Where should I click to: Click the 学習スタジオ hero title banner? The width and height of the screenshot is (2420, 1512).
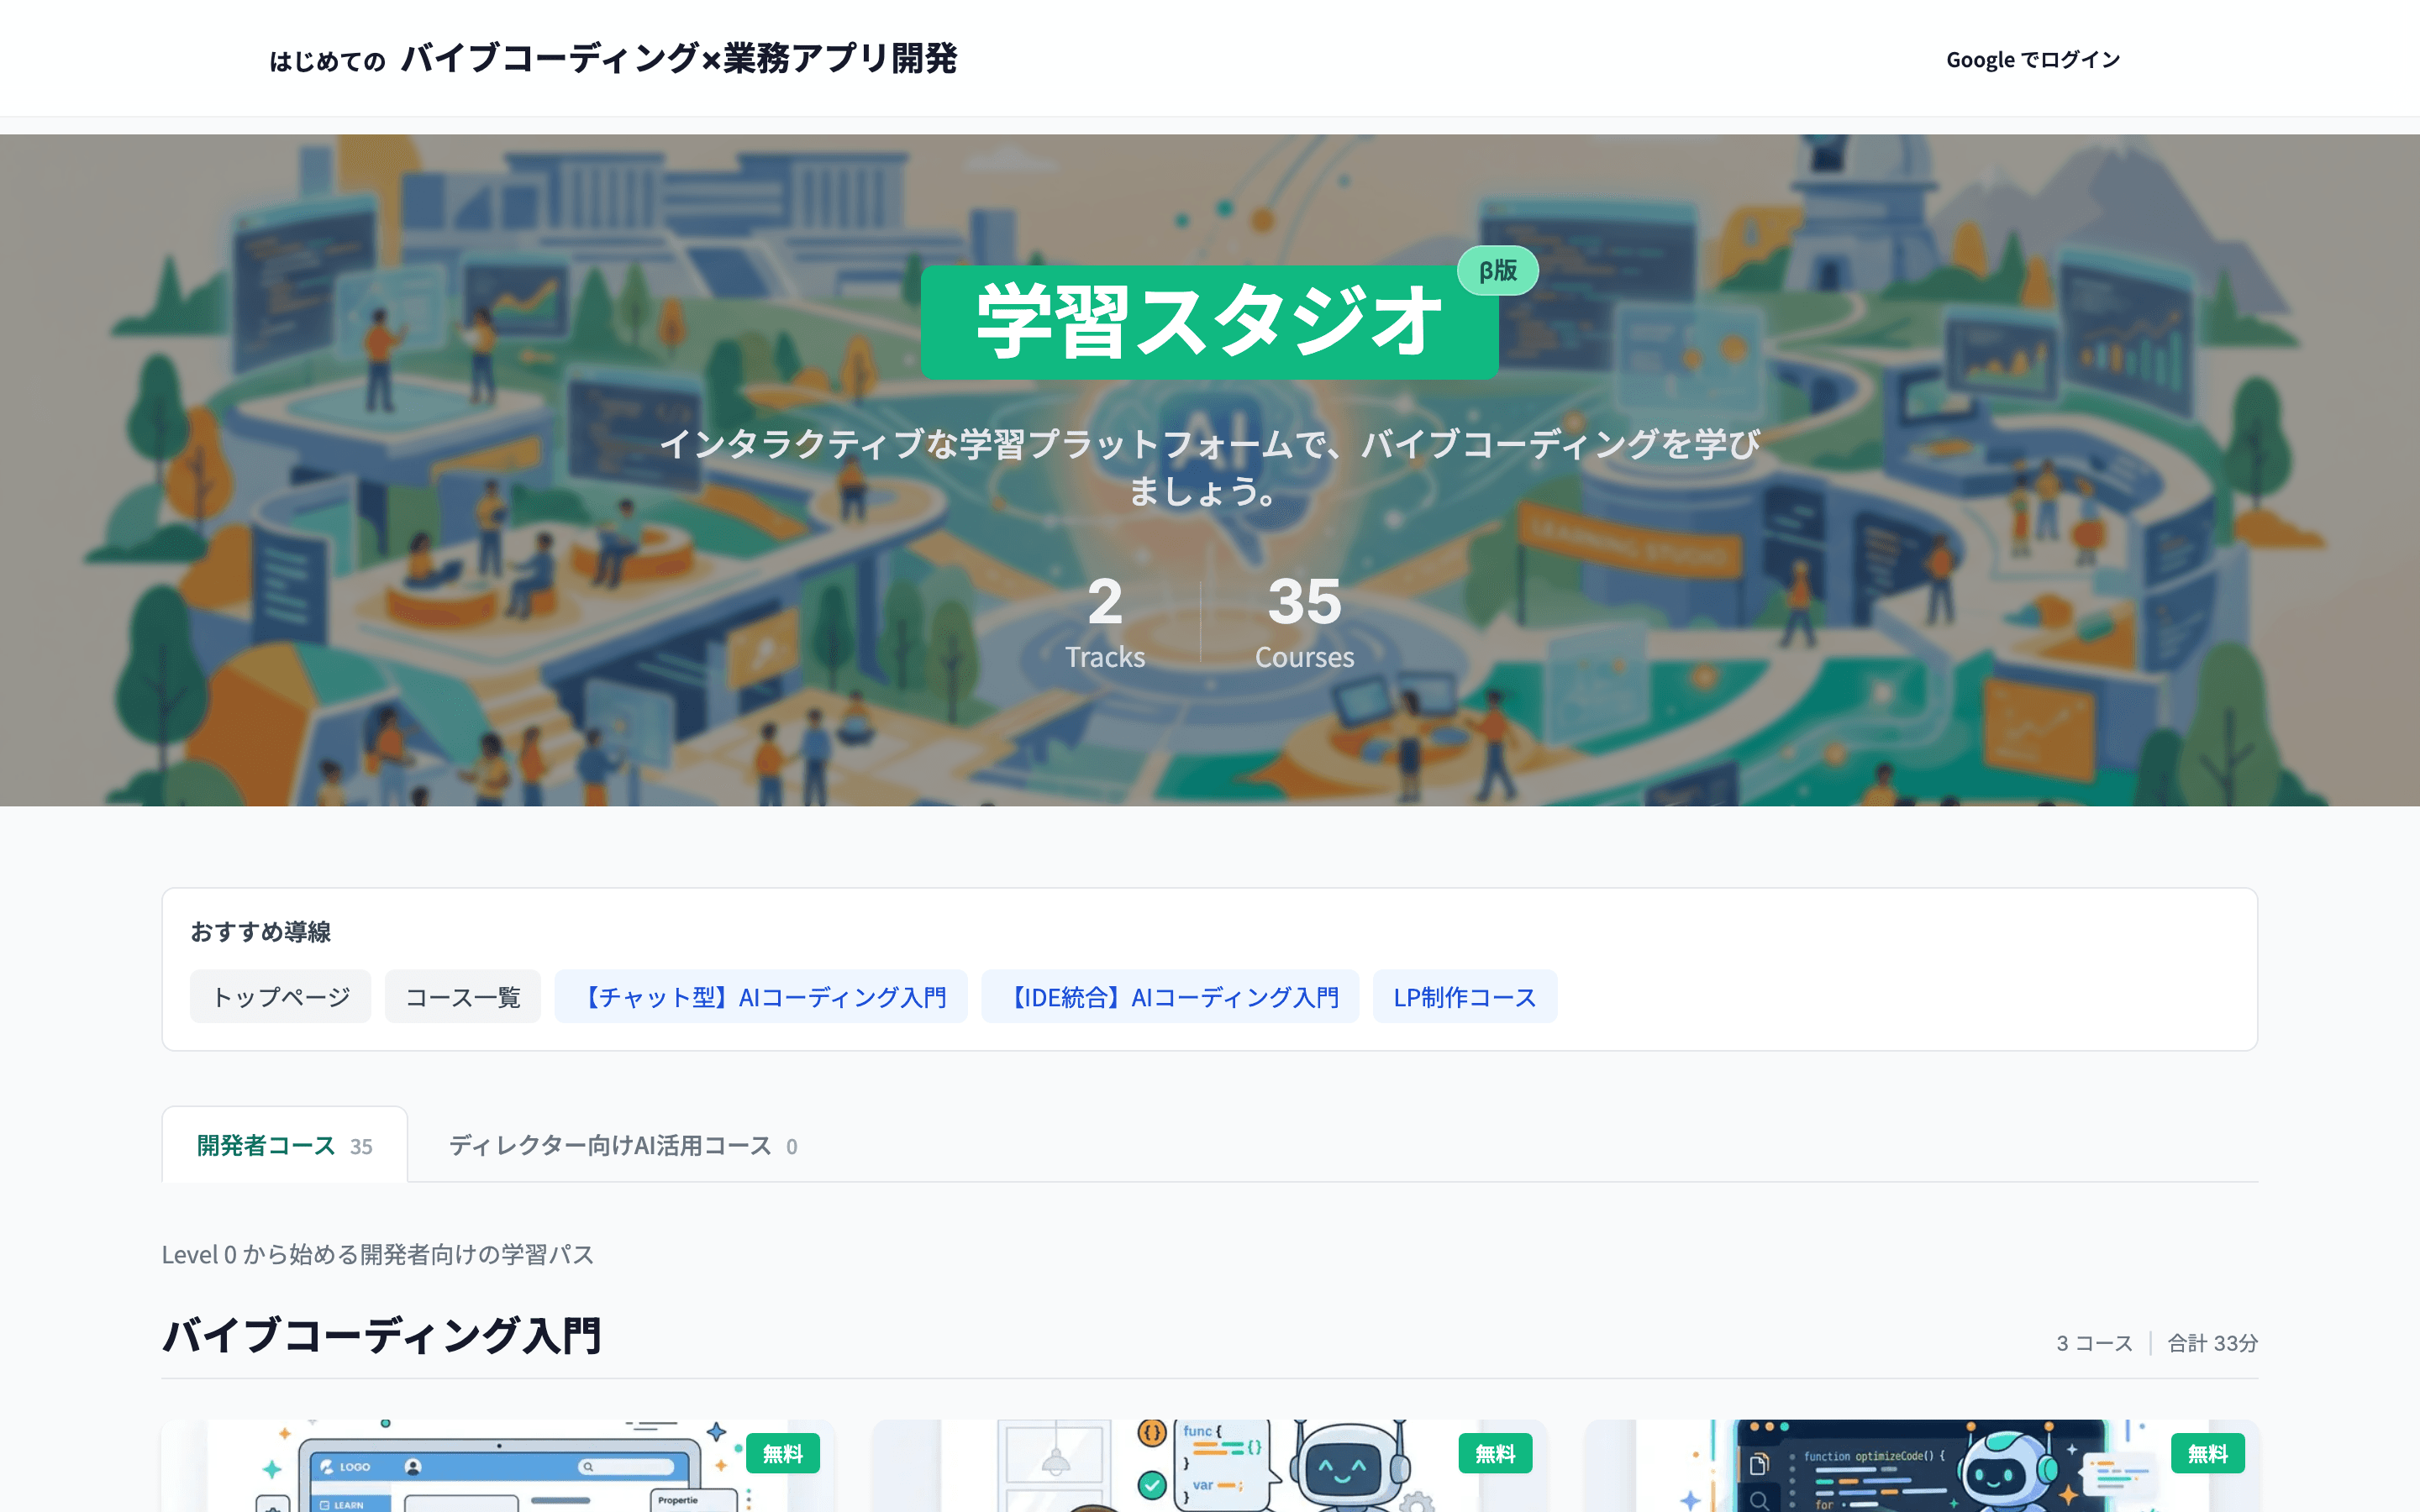(x=1209, y=322)
